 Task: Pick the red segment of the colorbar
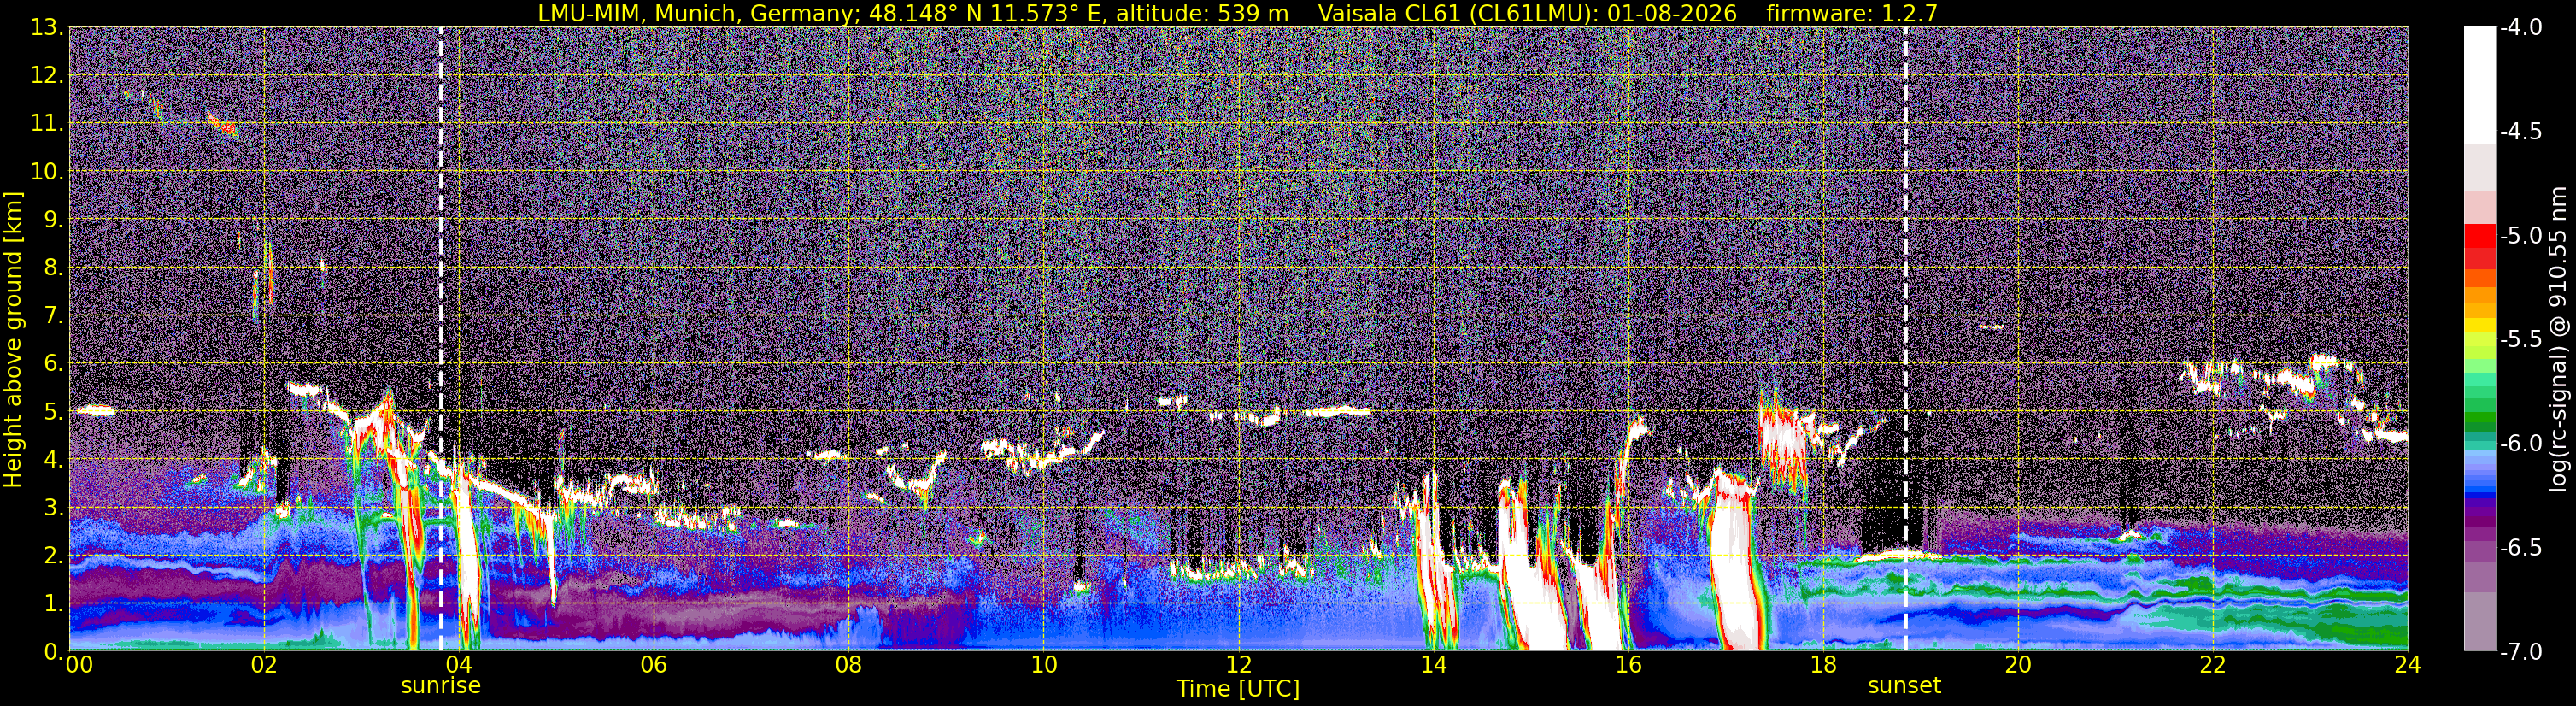[x=2479, y=236]
